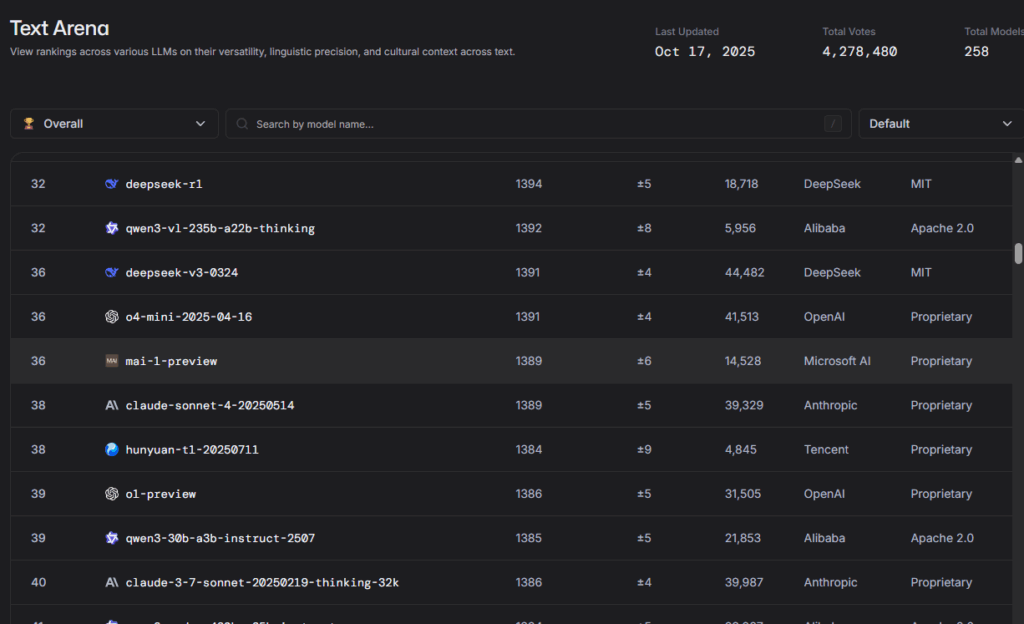Click the OpenAI logo beside o1-preview

coord(112,494)
